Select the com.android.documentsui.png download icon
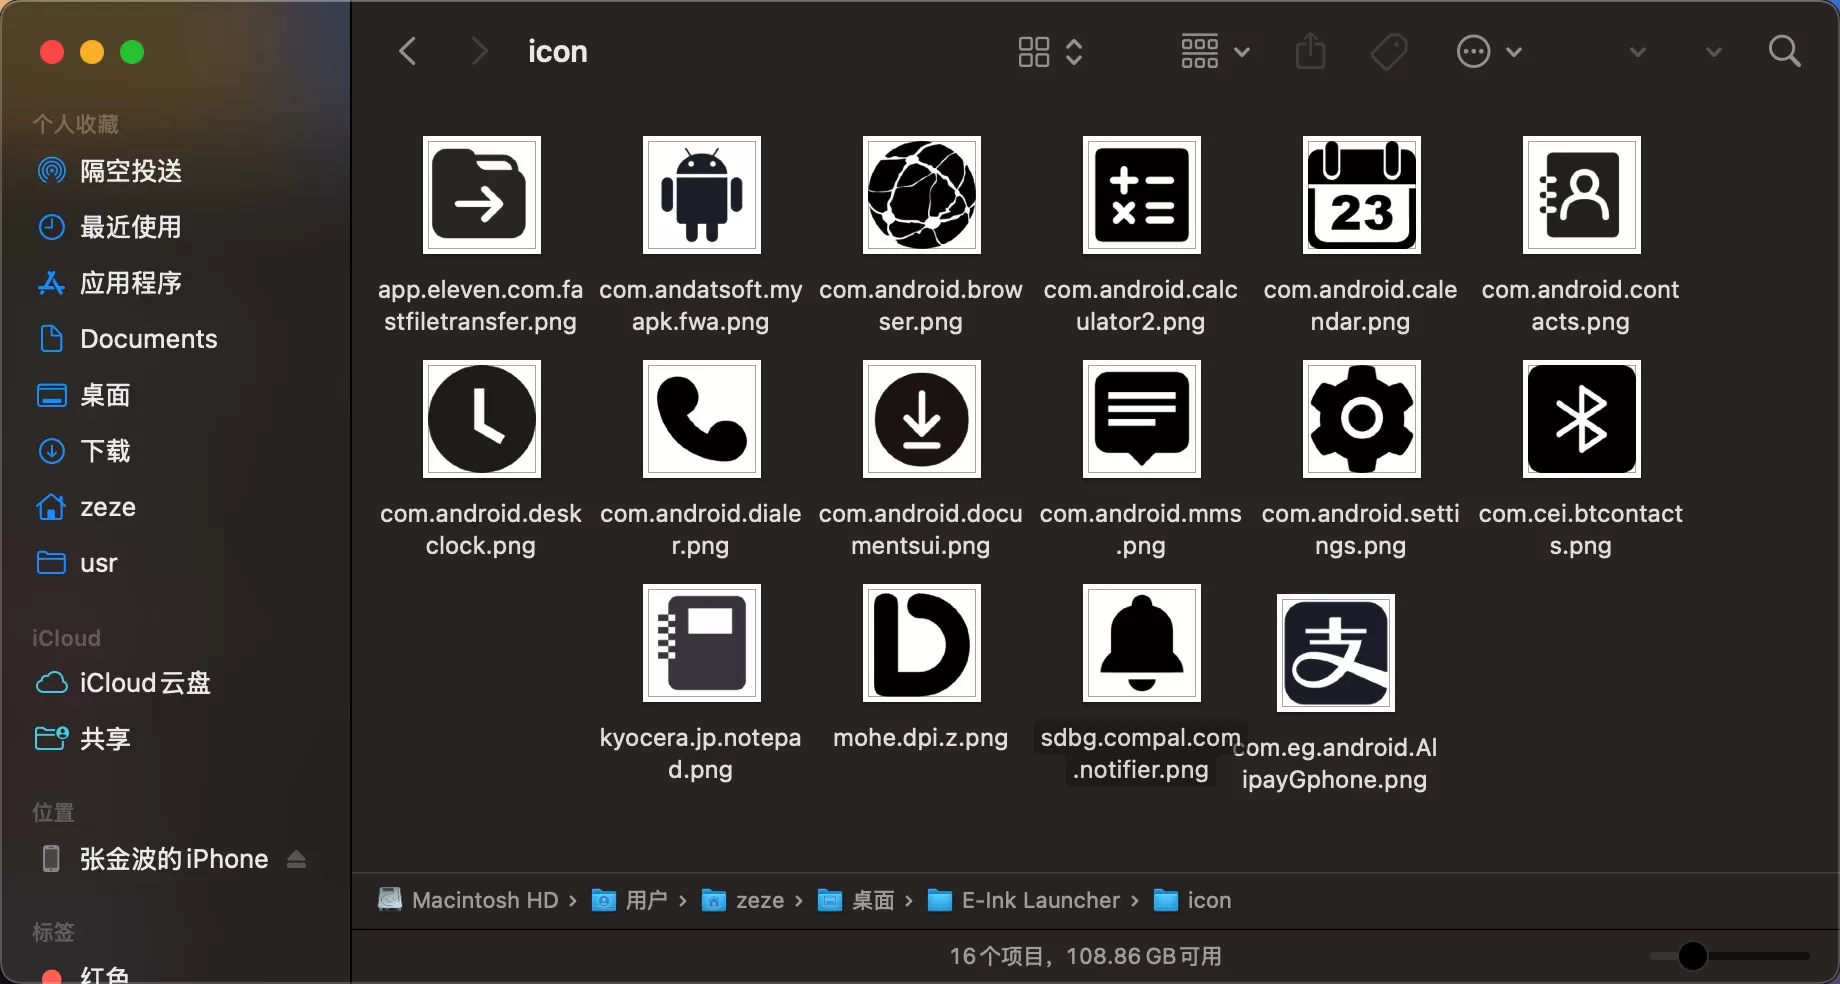Viewport: 1840px width, 984px height. tap(921, 419)
